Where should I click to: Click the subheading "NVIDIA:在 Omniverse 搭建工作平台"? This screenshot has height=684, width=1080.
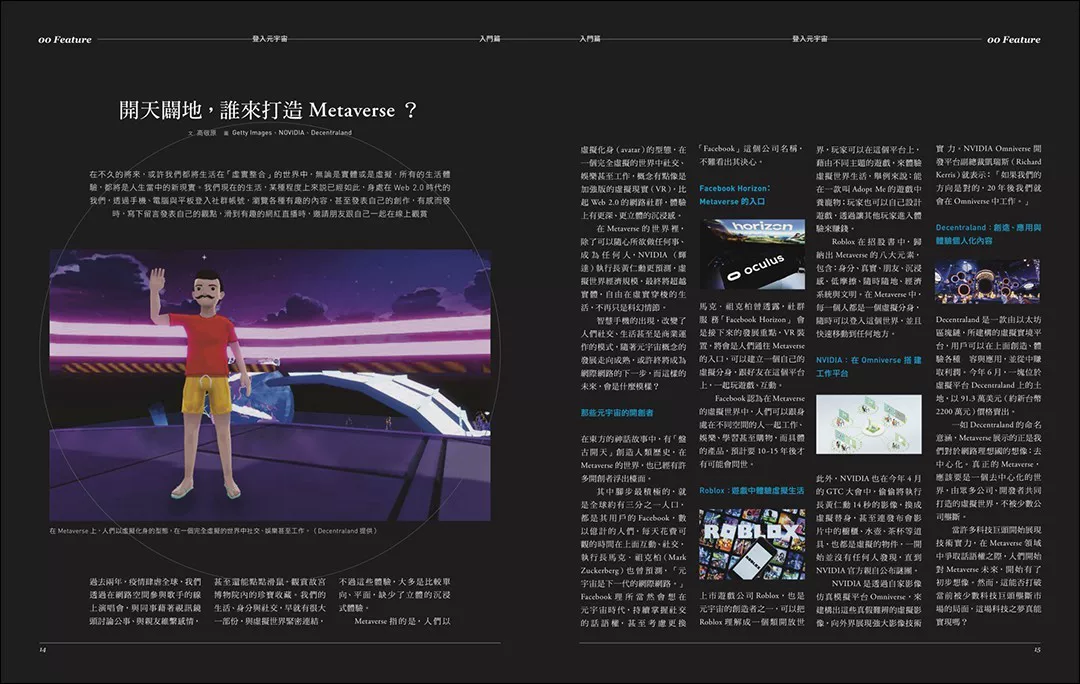click(868, 366)
